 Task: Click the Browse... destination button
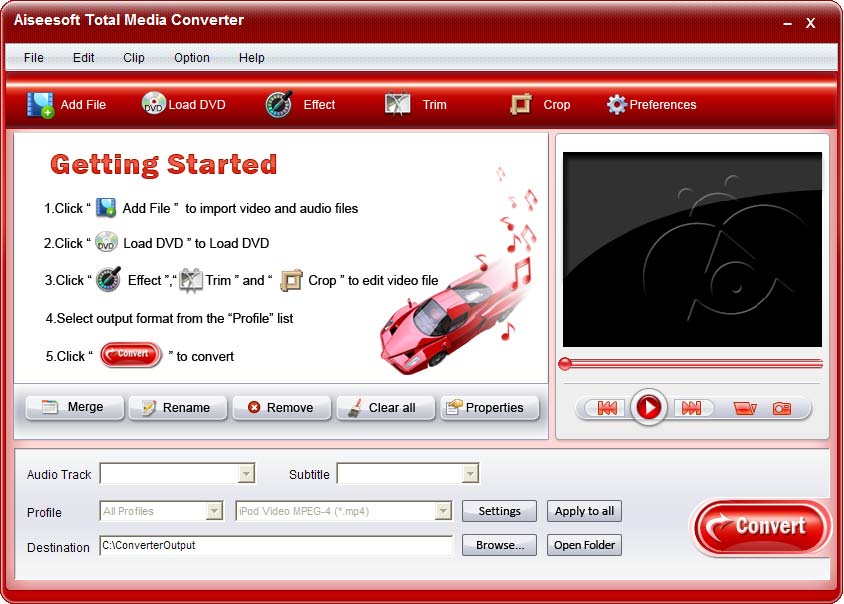pos(499,545)
